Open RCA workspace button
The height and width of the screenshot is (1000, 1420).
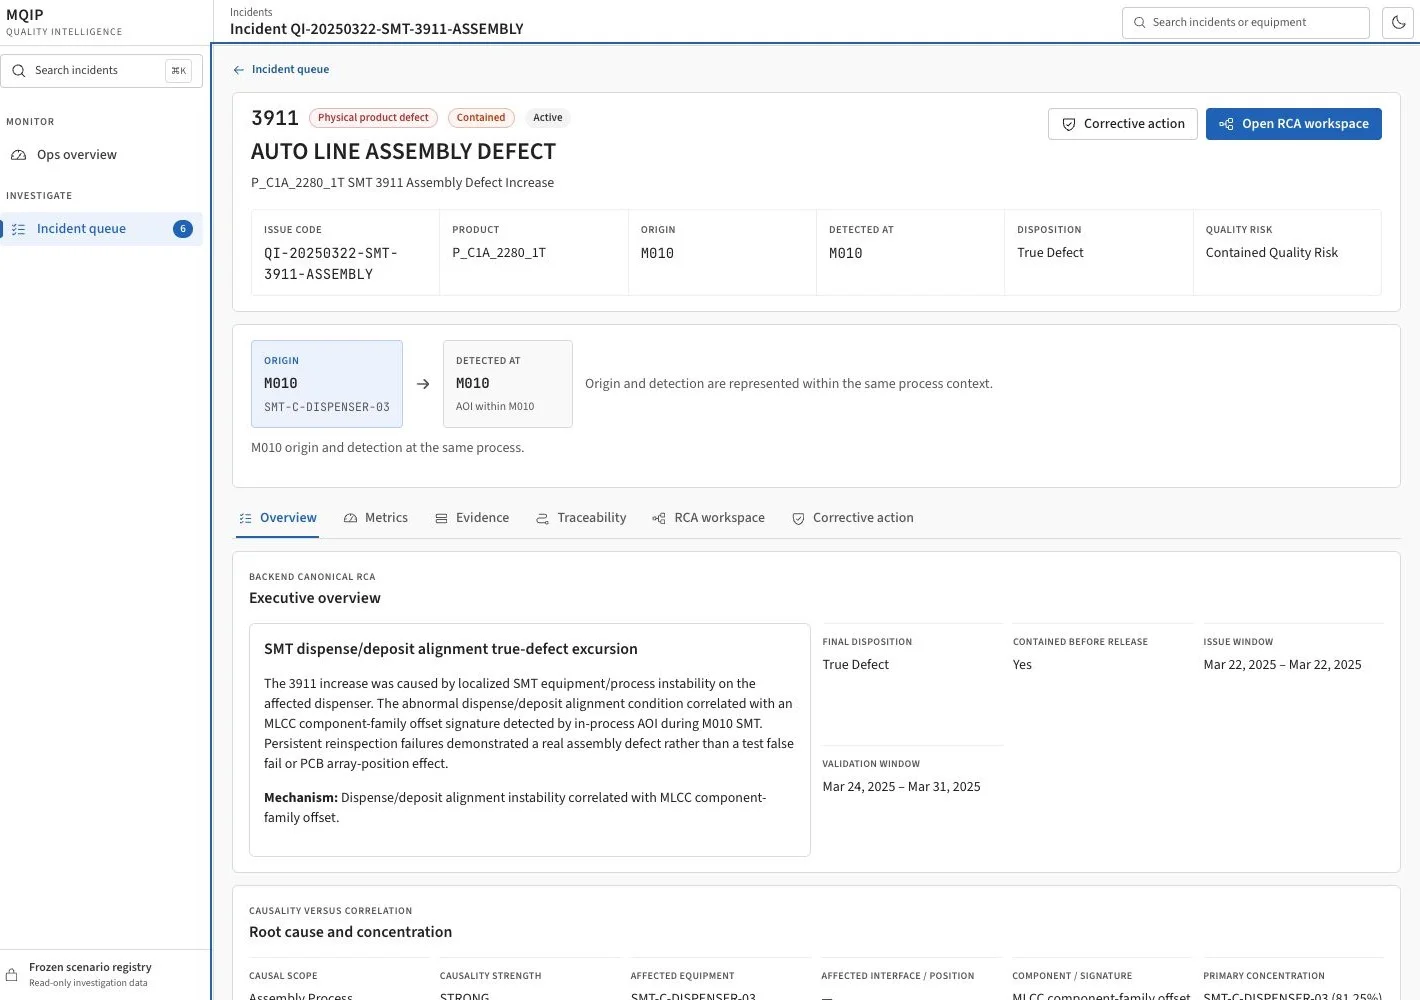[1293, 124]
